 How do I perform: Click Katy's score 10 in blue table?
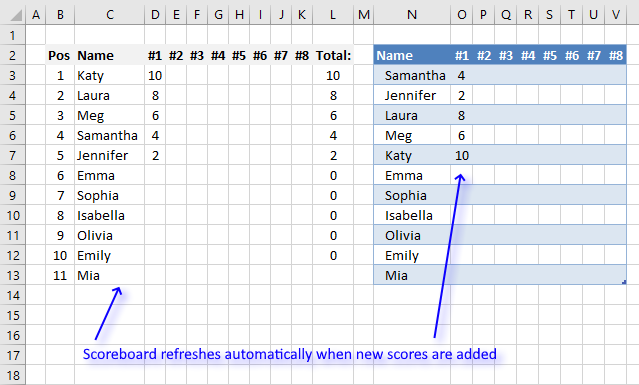click(461, 156)
